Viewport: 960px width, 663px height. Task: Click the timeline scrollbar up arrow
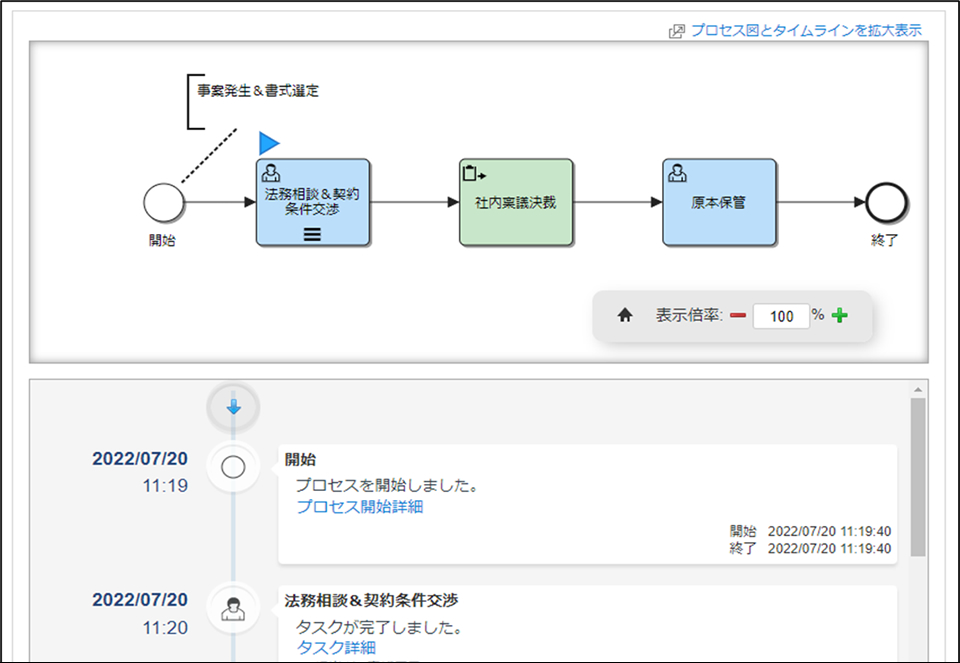[918, 389]
